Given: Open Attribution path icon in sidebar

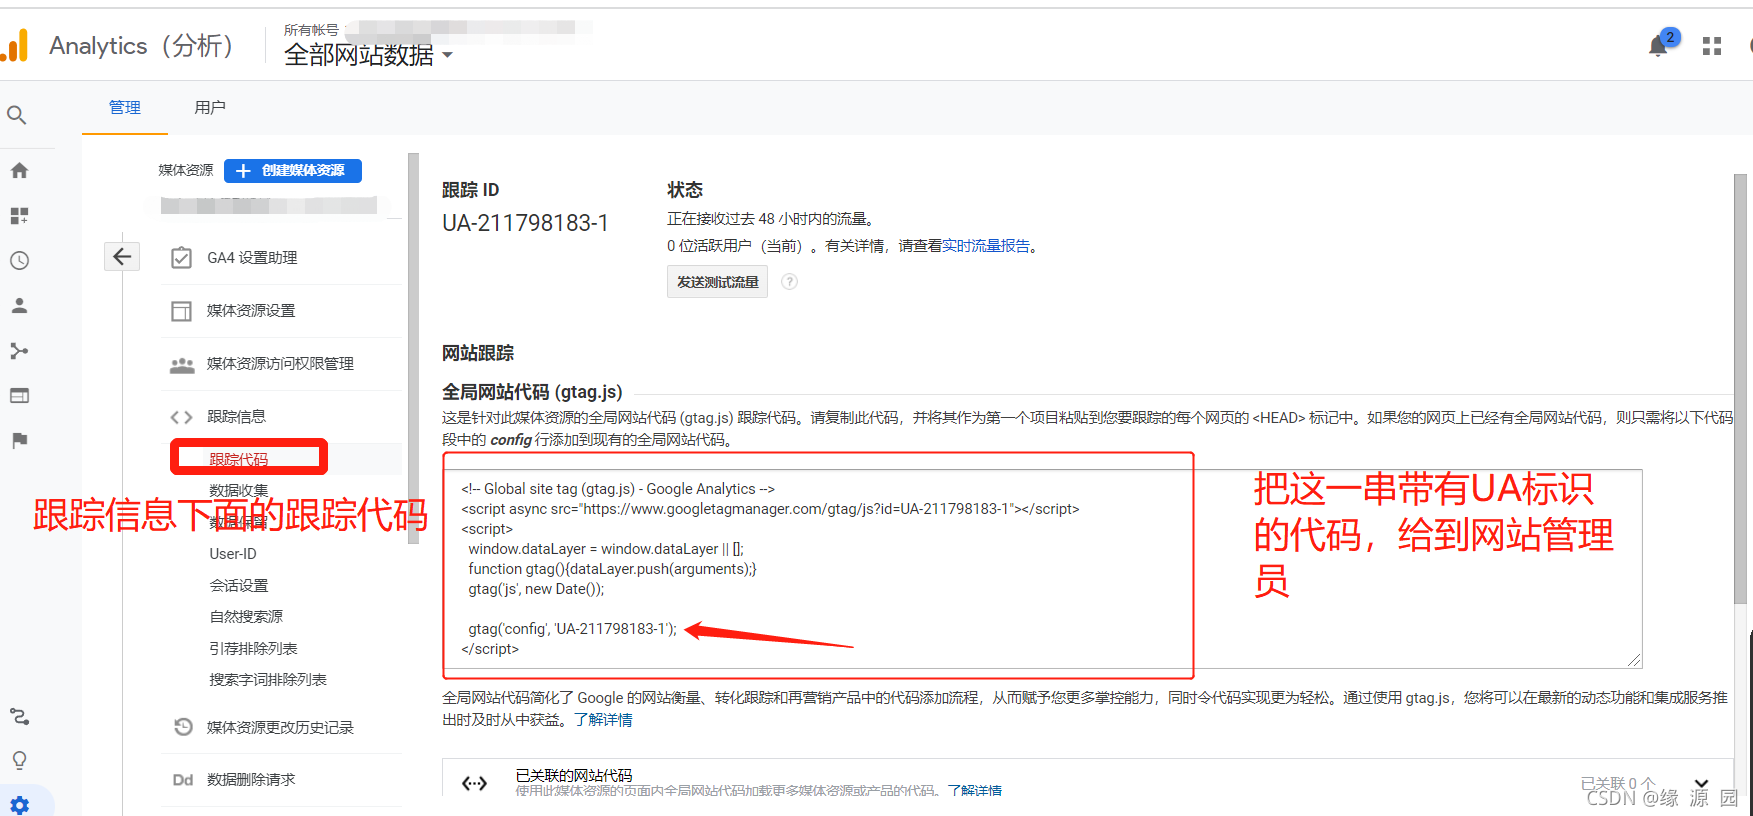Looking at the screenshot, I should click(19, 717).
